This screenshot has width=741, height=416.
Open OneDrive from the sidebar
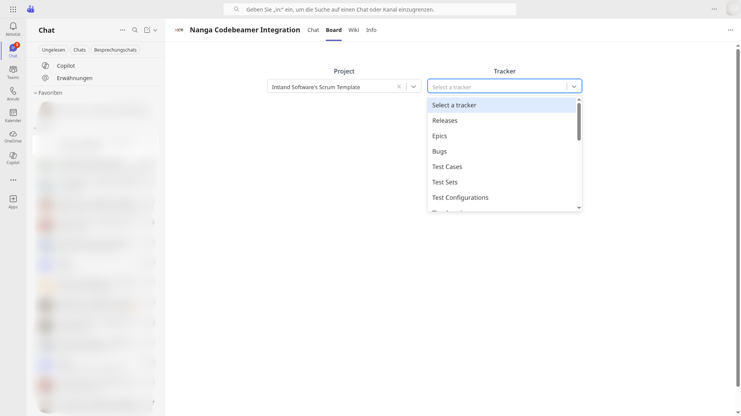(x=13, y=136)
